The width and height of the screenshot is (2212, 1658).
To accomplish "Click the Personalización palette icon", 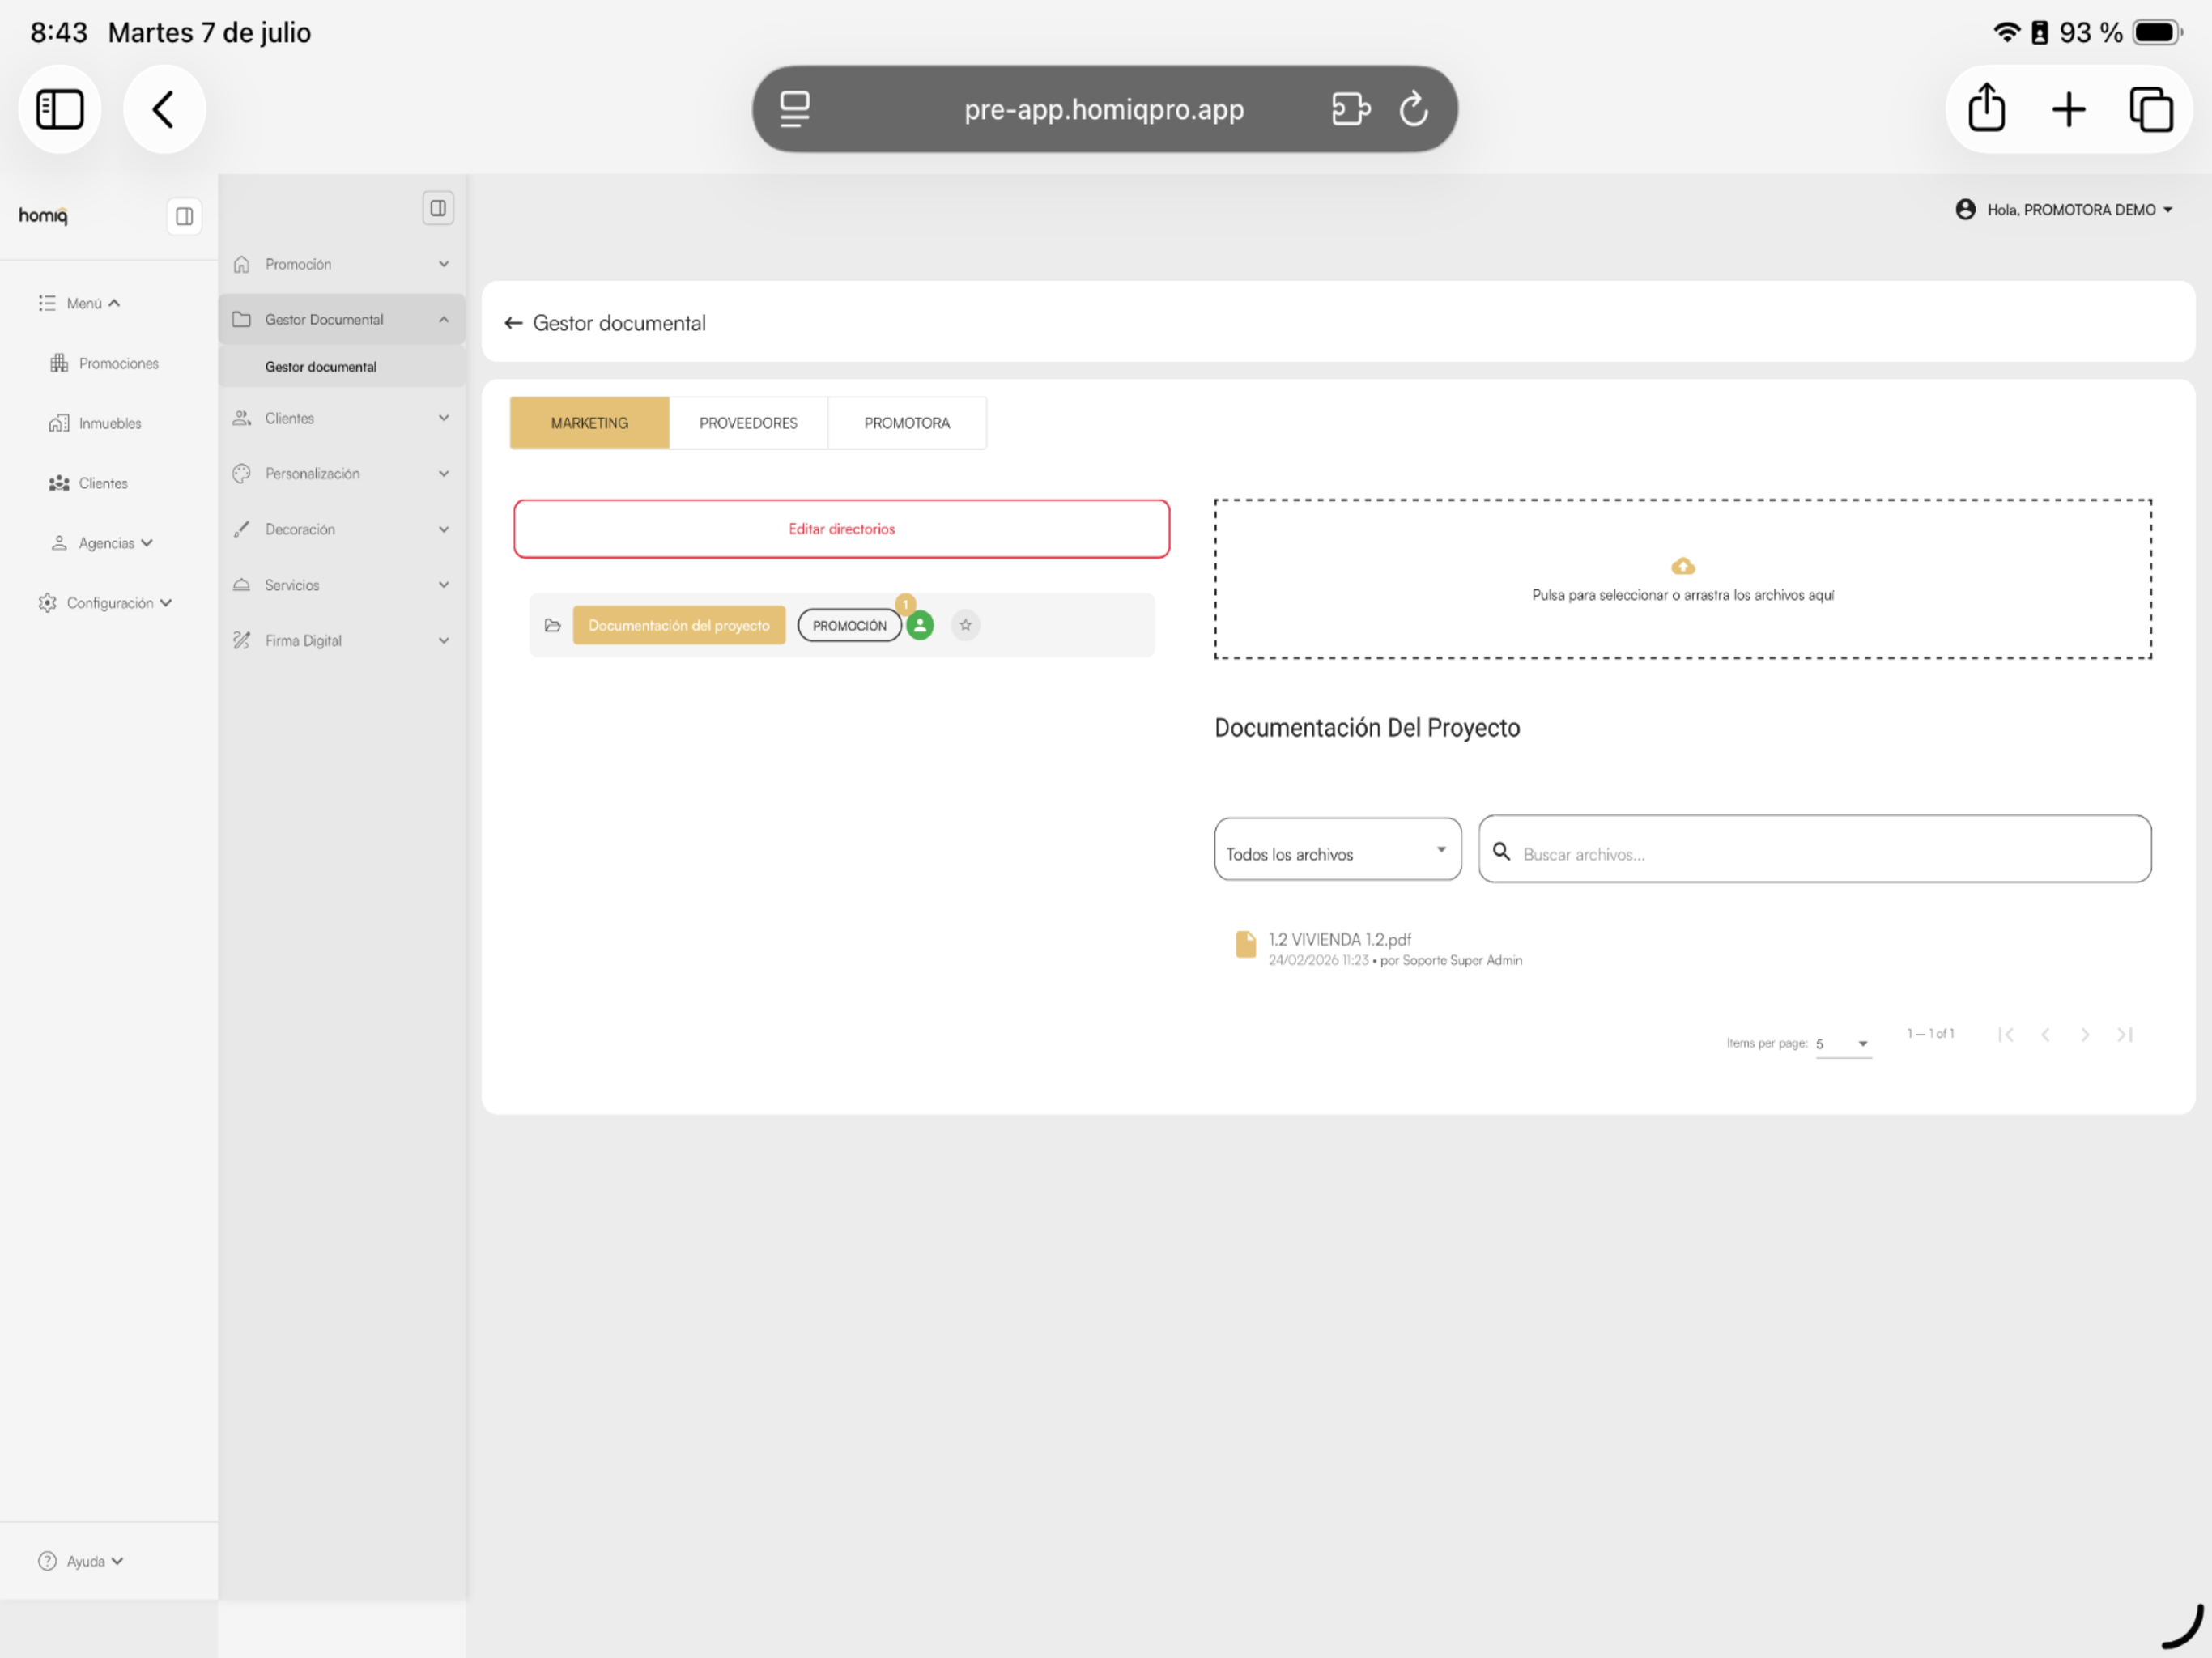I will [241, 474].
